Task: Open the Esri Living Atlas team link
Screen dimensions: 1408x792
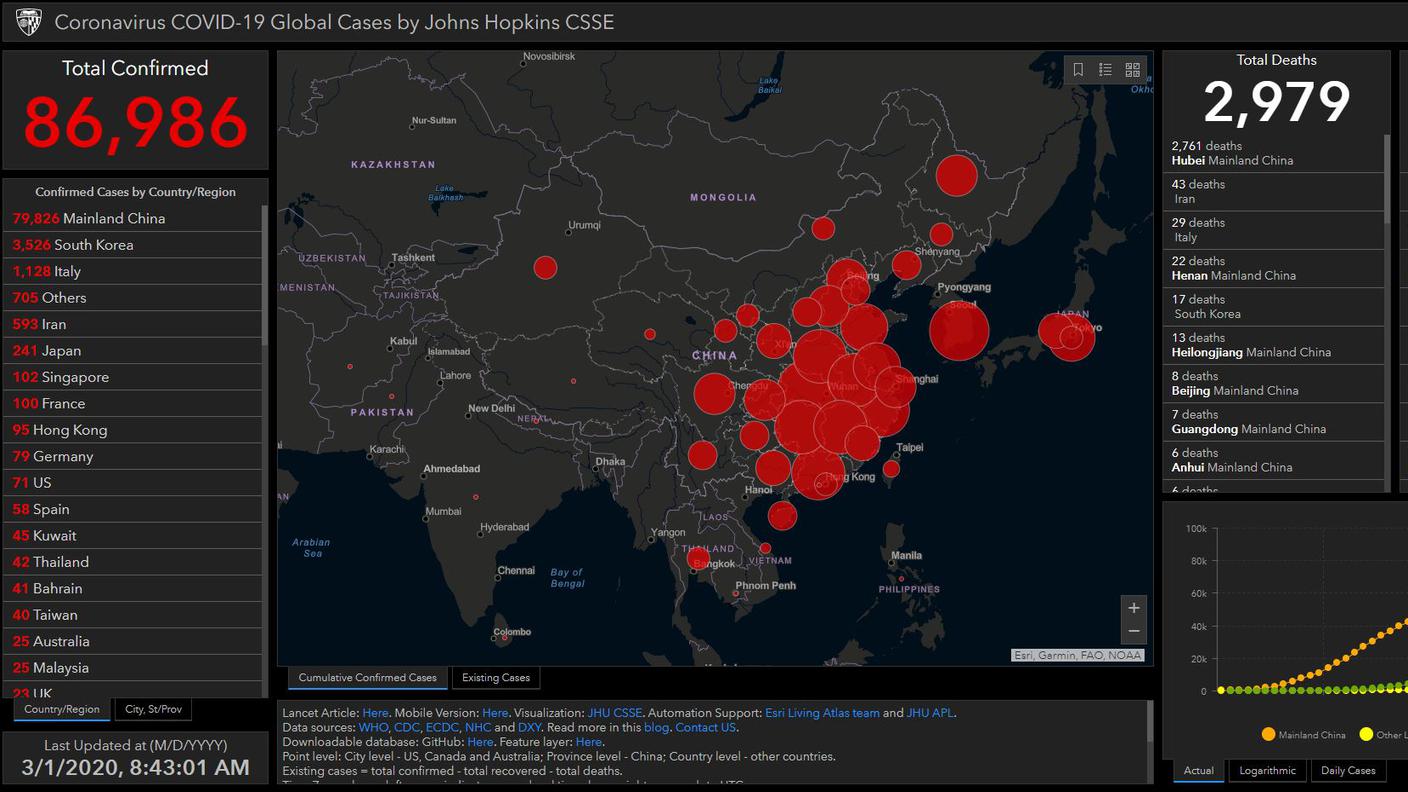Action: pos(822,713)
